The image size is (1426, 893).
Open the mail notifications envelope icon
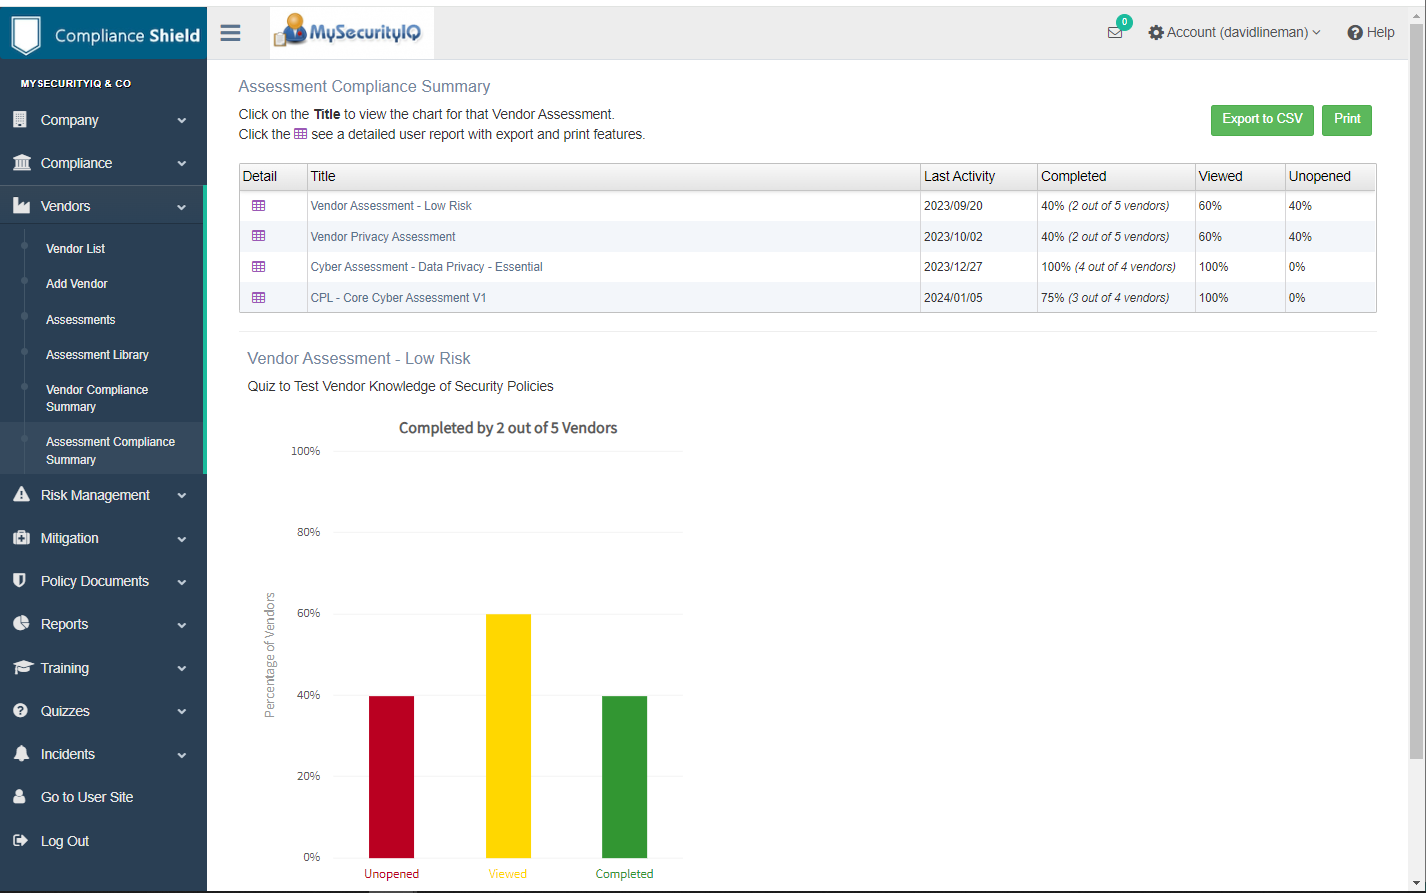point(1115,32)
